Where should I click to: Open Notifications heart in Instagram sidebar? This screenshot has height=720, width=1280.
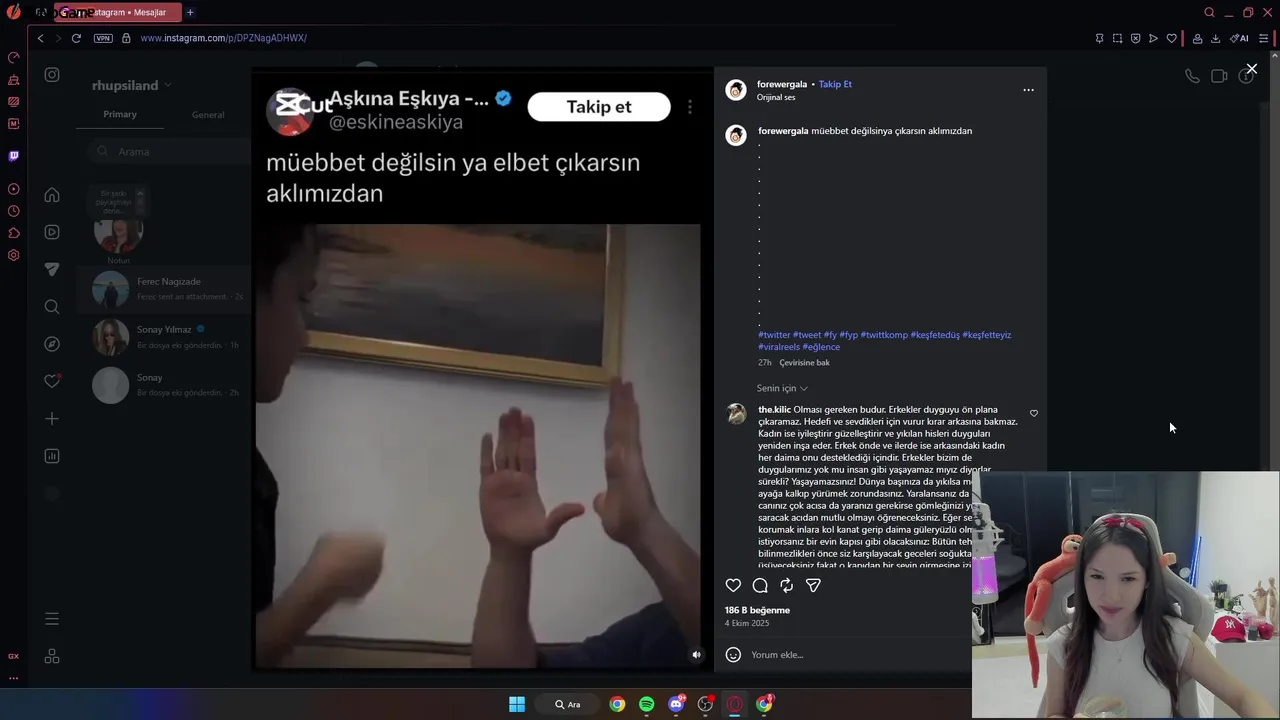point(52,381)
